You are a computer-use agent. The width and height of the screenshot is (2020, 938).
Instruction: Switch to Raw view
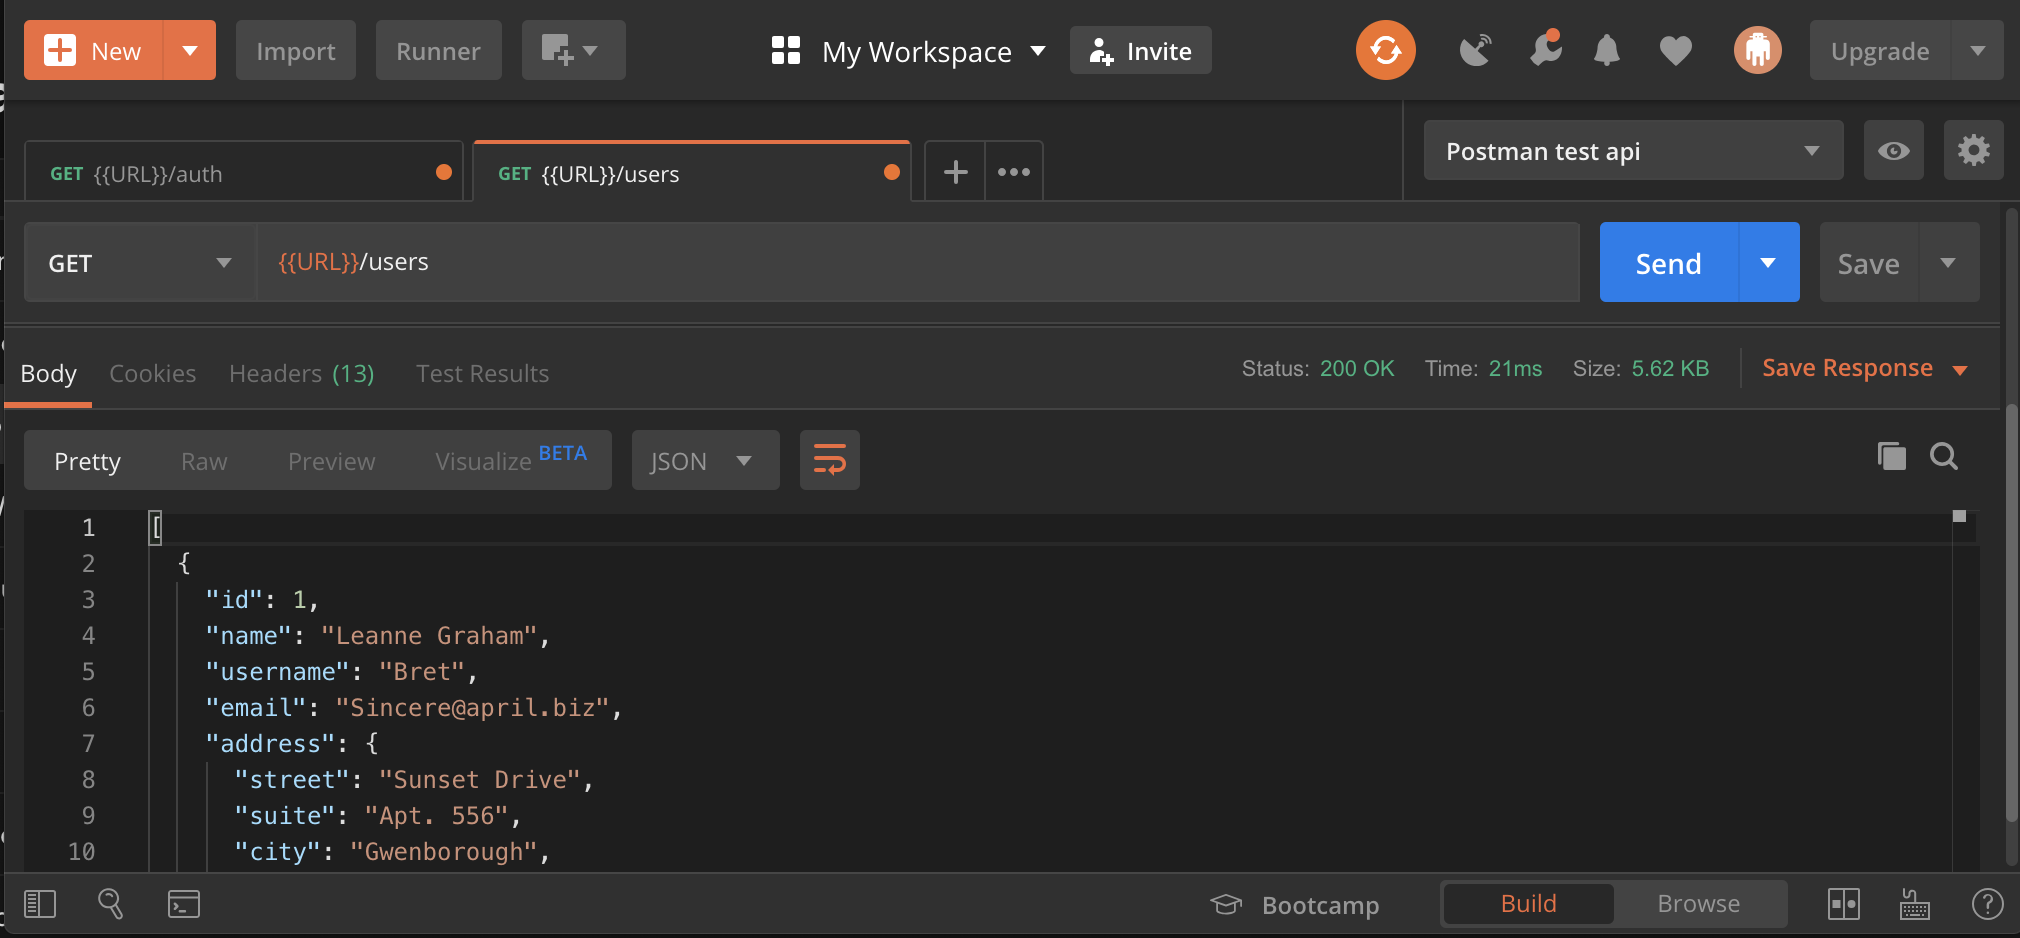tap(204, 461)
